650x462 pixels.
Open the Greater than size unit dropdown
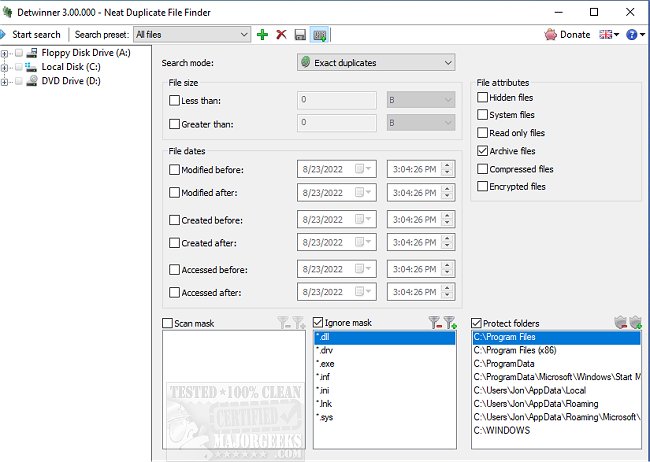[421, 123]
